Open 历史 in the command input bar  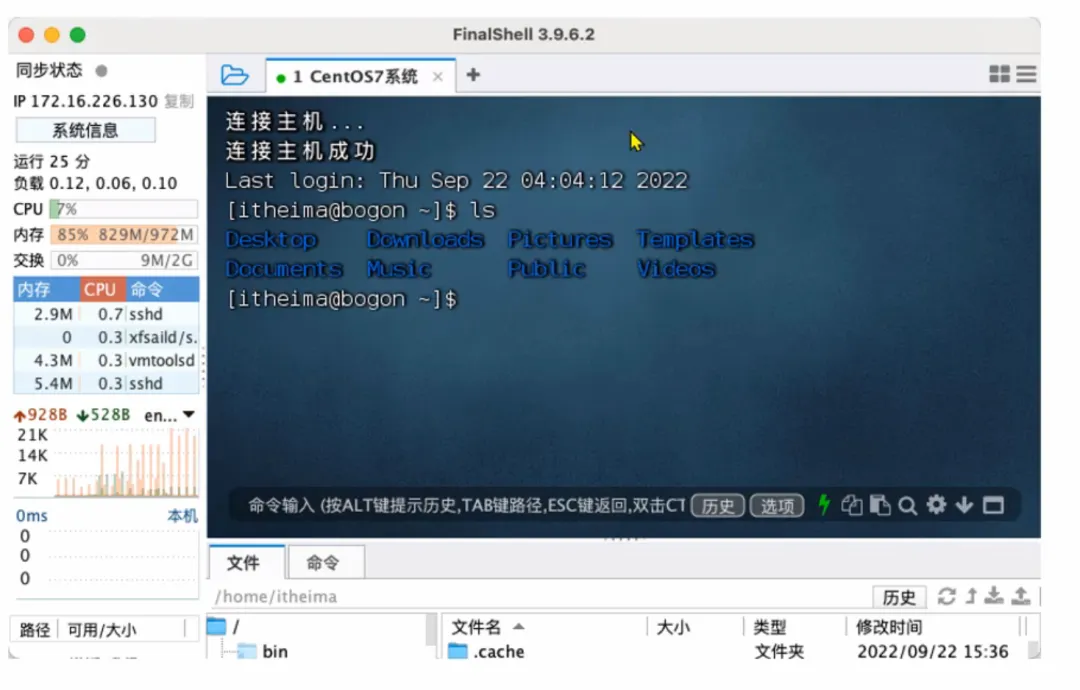(718, 506)
